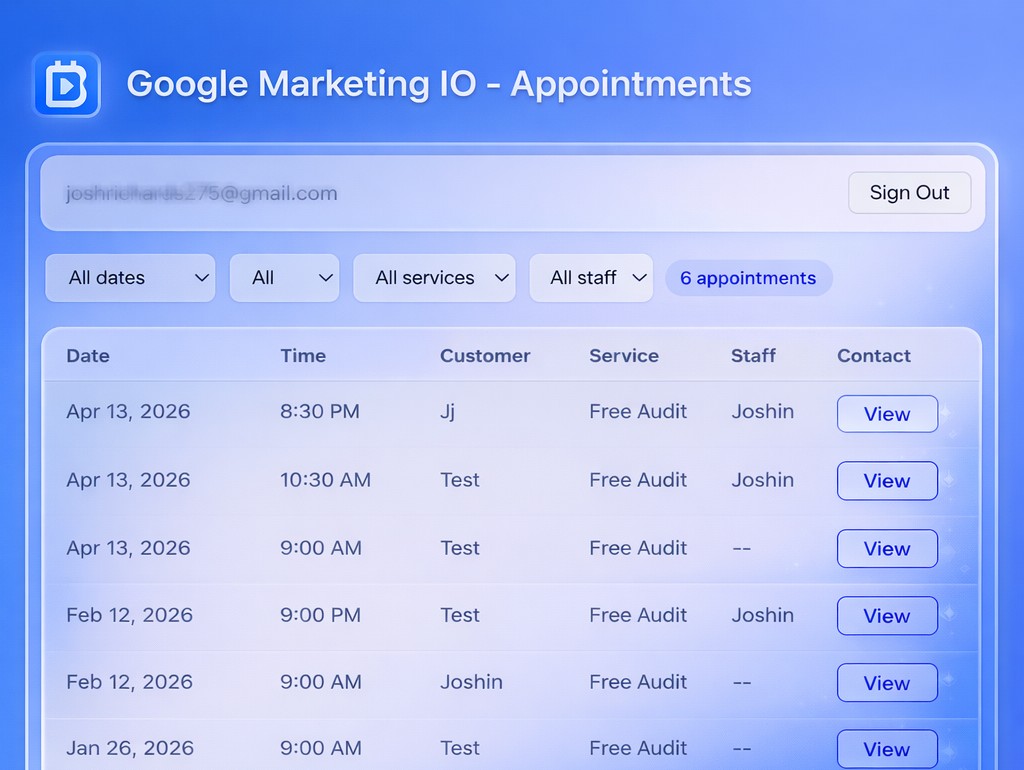
Task: Click the account email address text
Action: [x=201, y=193]
